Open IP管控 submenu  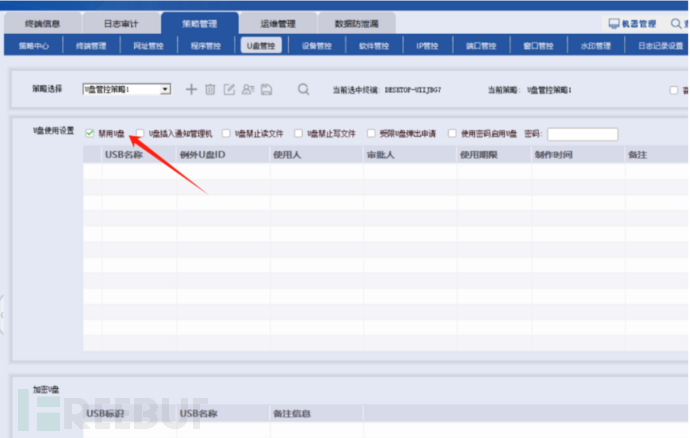pos(427,46)
